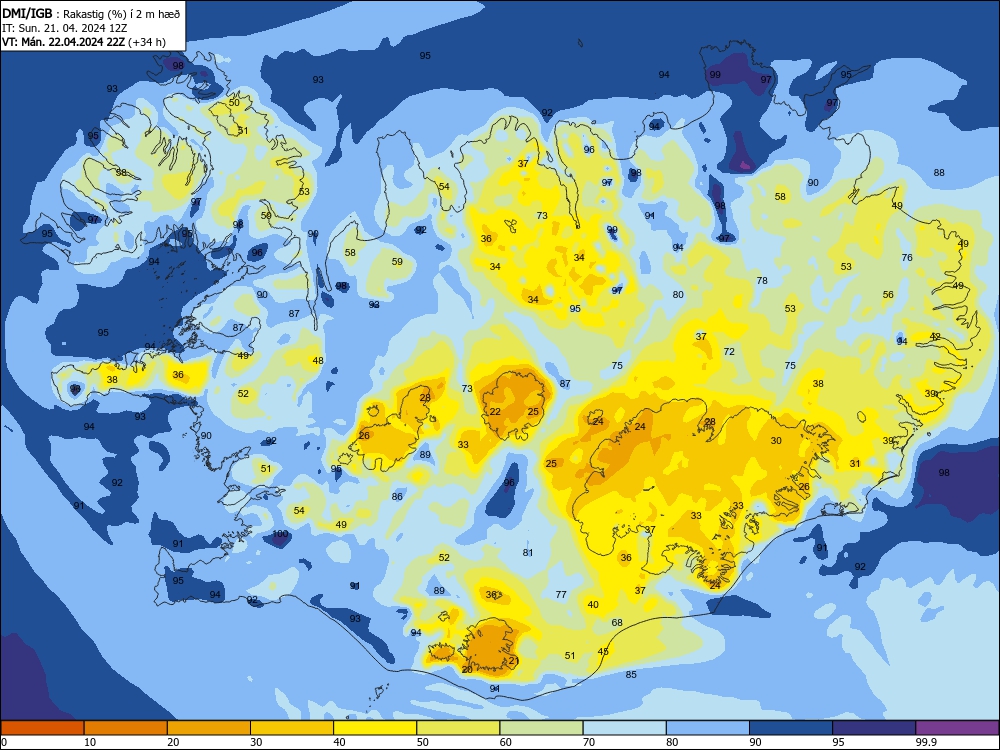Click the '42' humidity value on east coast

coord(935,337)
